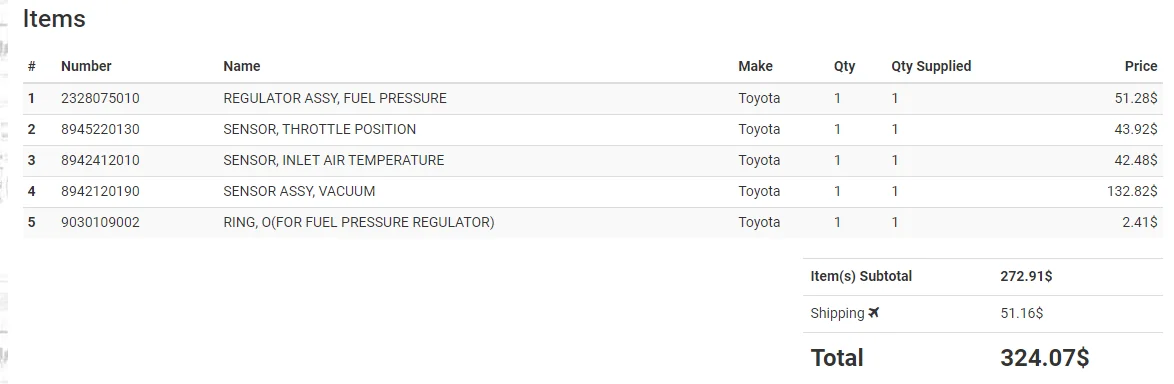Click the Item(s) Subtotal amount 272.91$

click(1027, 276)
